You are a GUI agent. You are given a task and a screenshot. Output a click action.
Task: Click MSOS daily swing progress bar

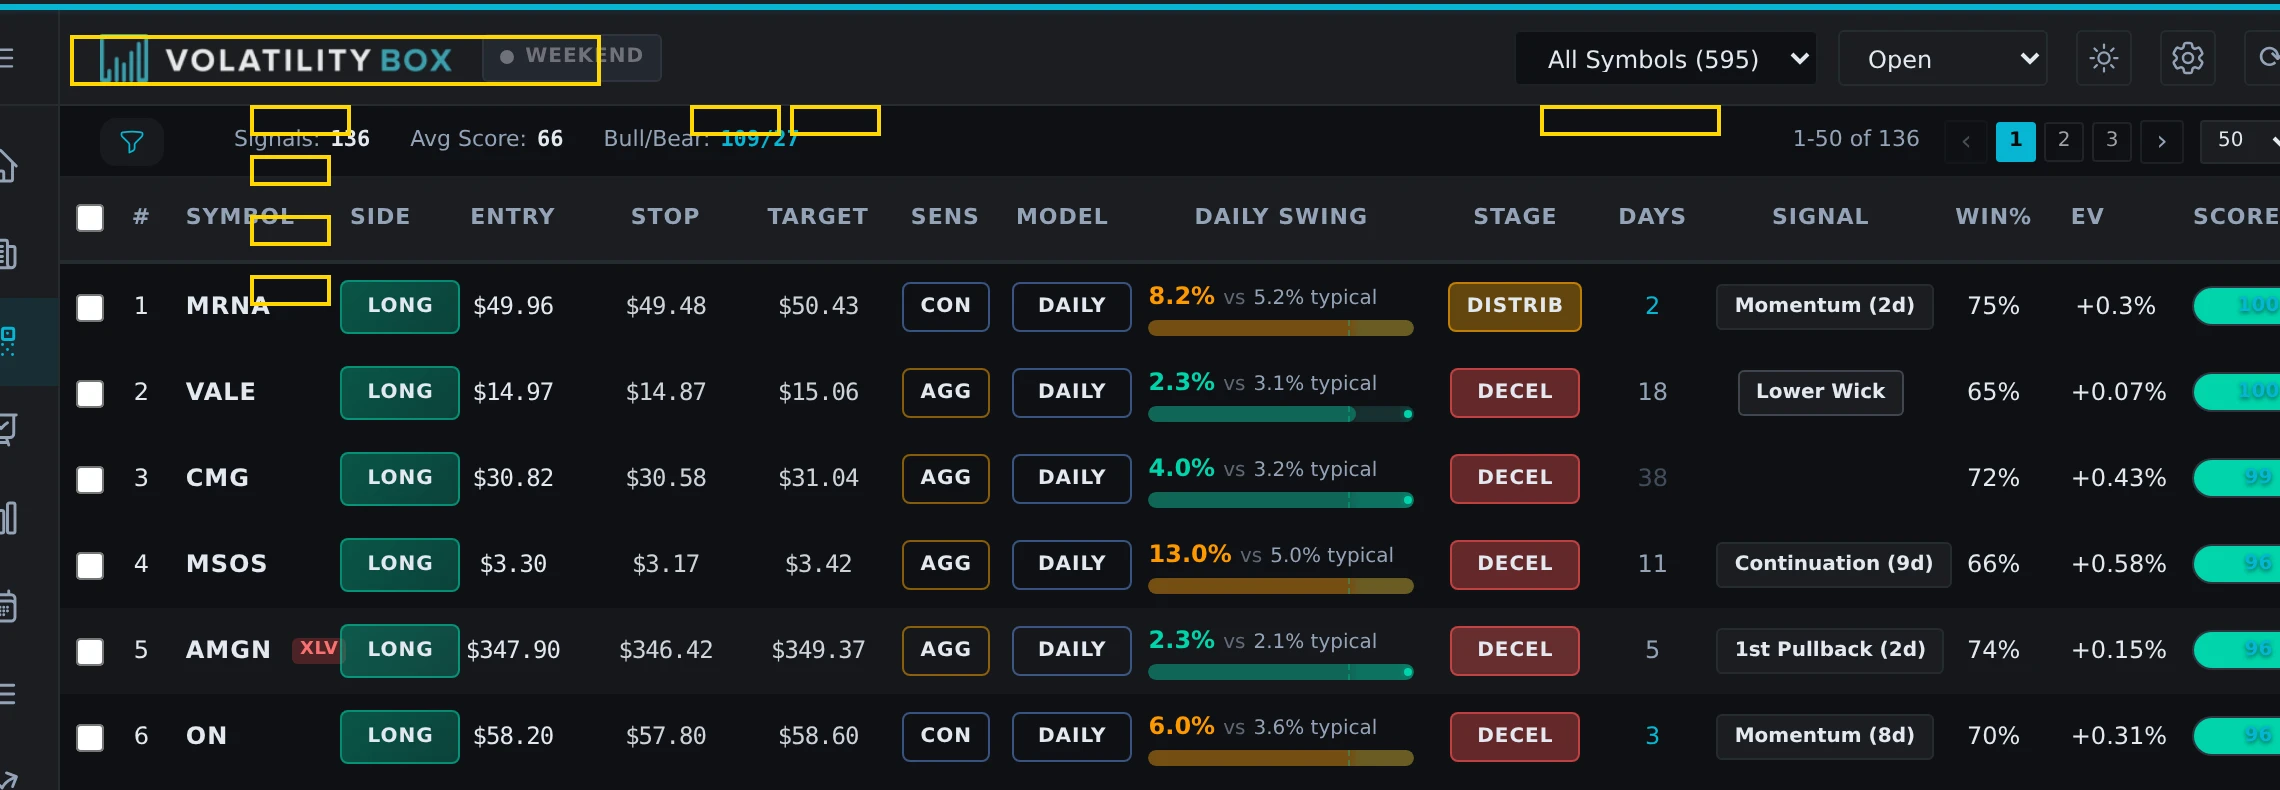point(1280,586)
